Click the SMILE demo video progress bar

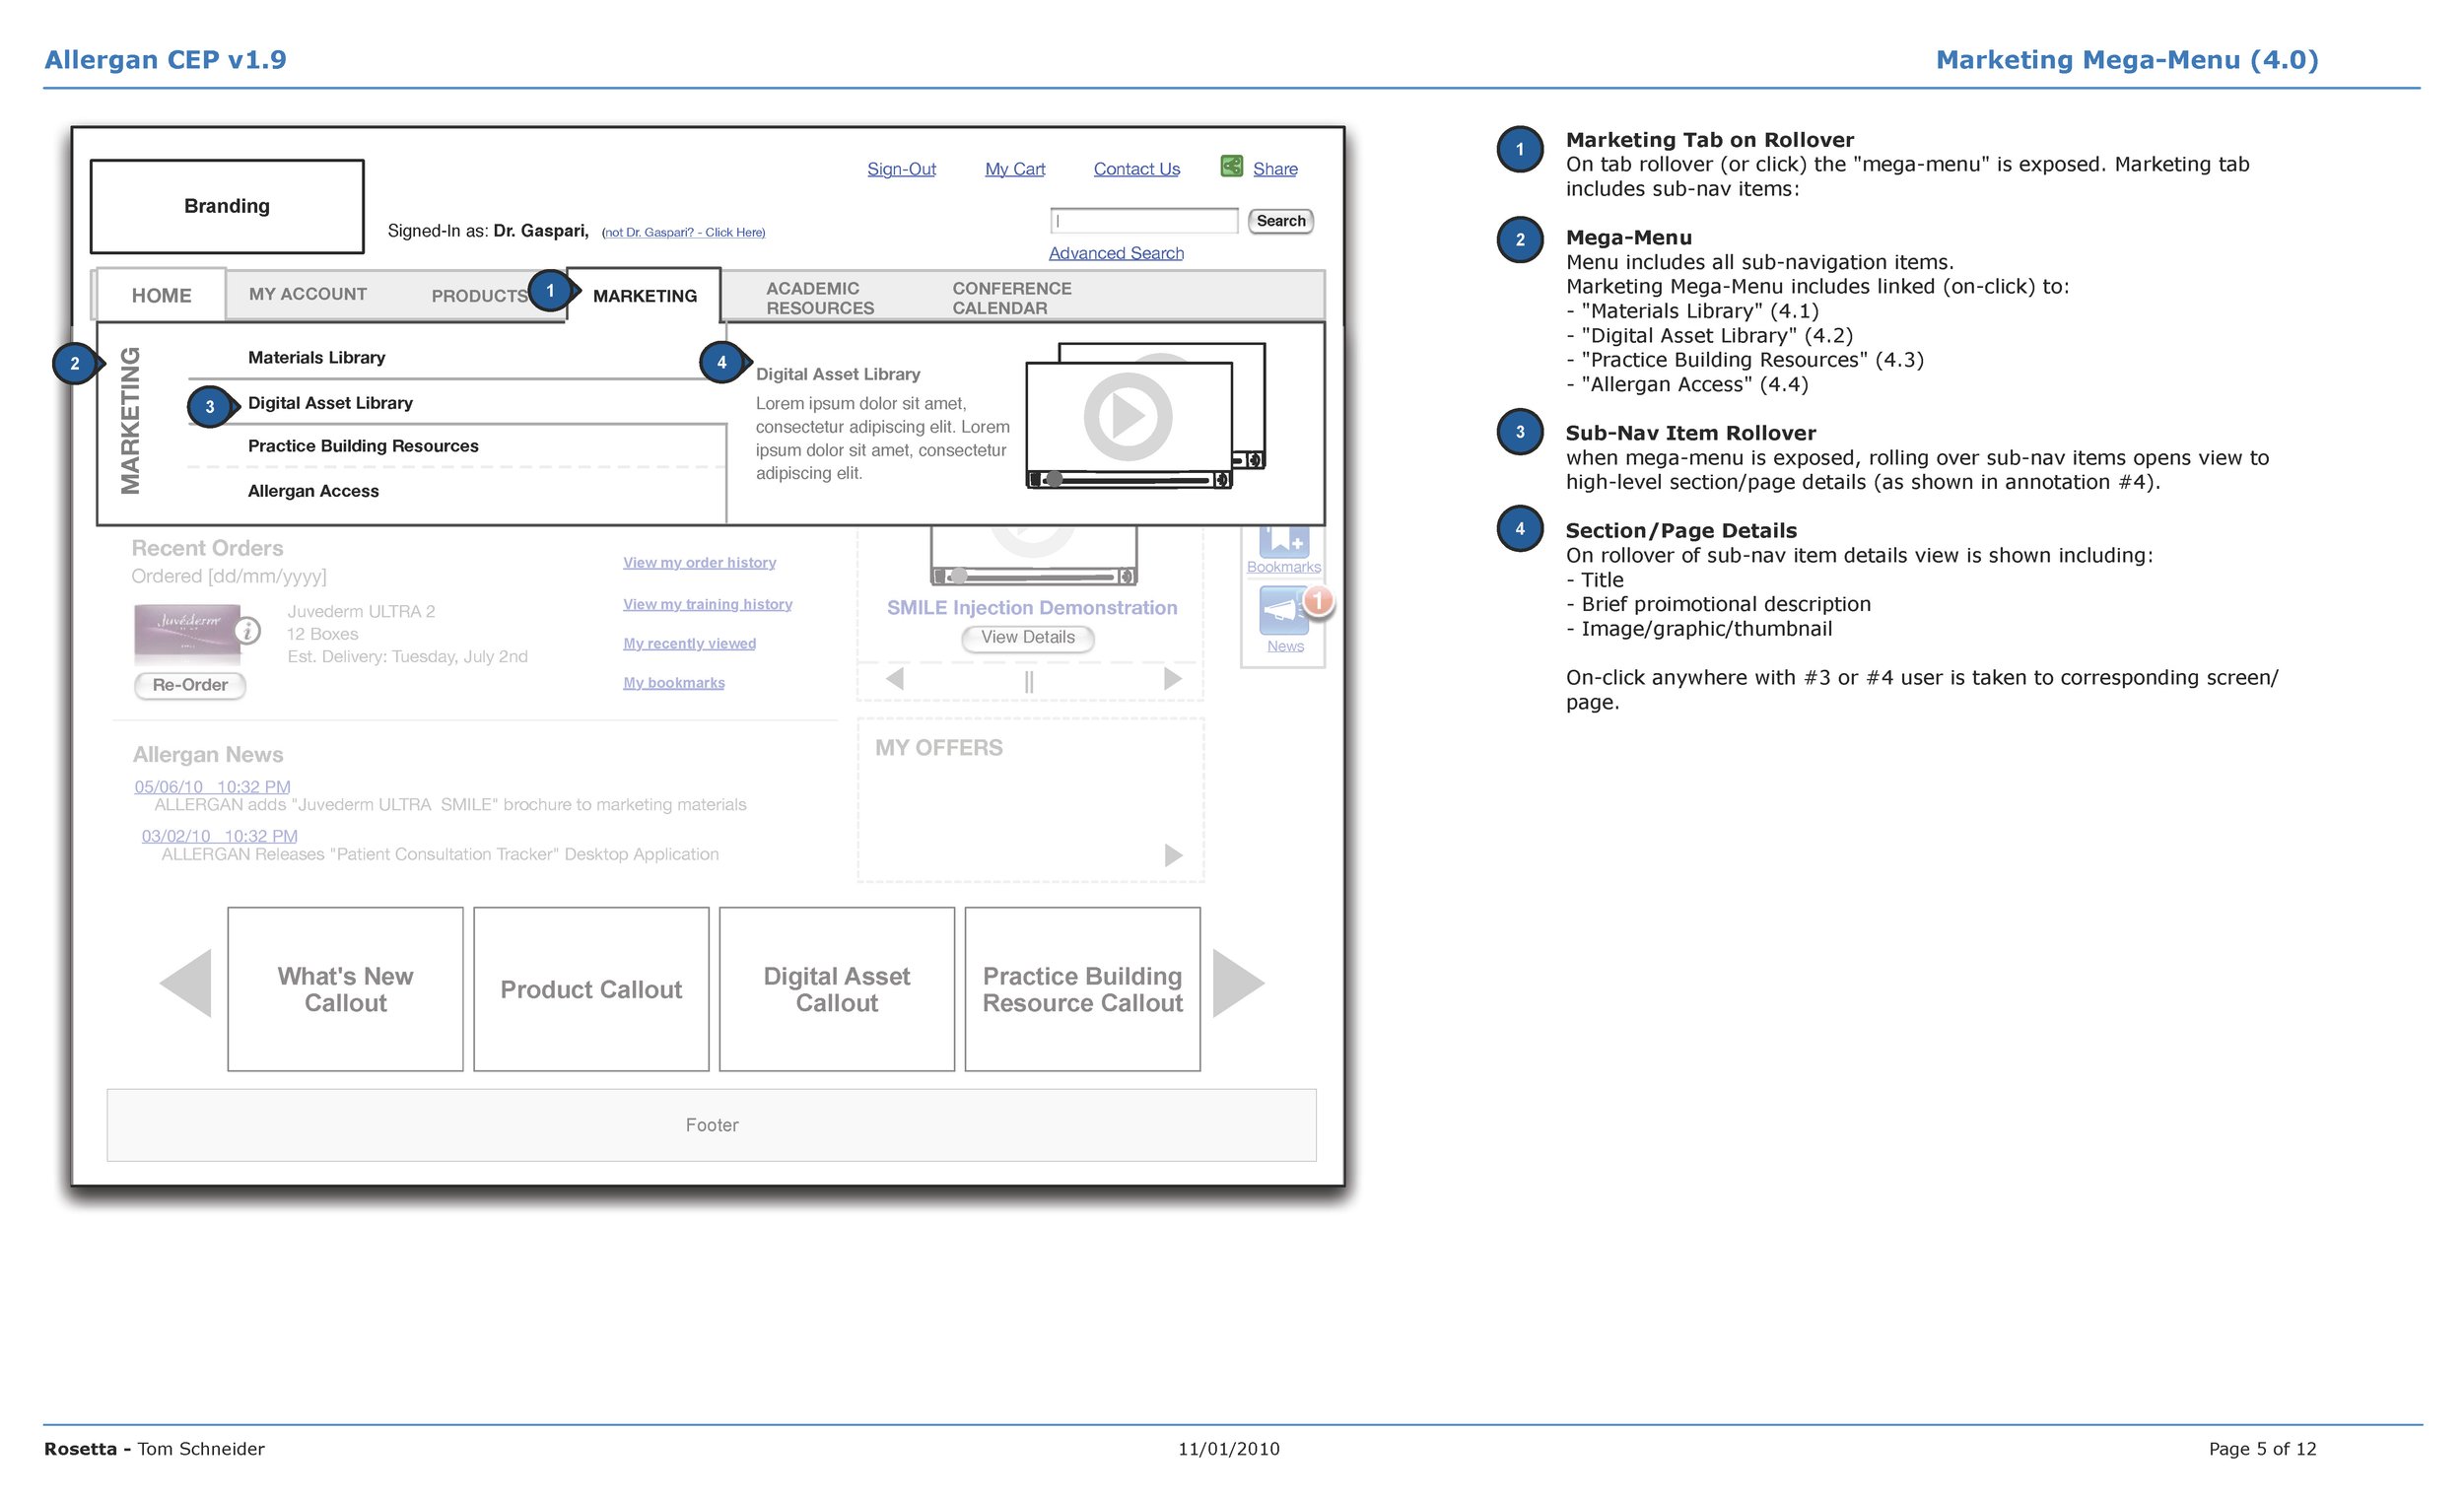click(1033, 576)
